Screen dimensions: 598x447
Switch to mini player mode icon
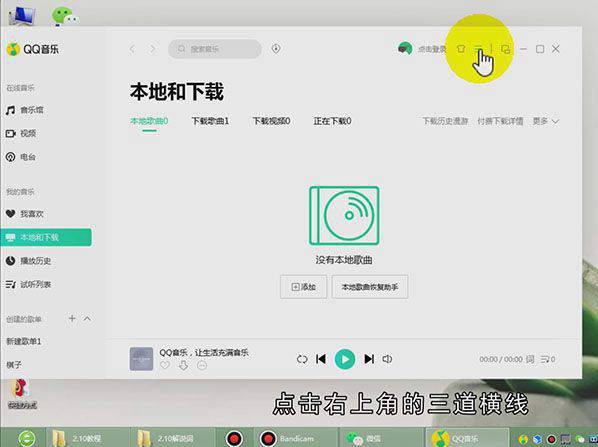(x=506, y=49)
